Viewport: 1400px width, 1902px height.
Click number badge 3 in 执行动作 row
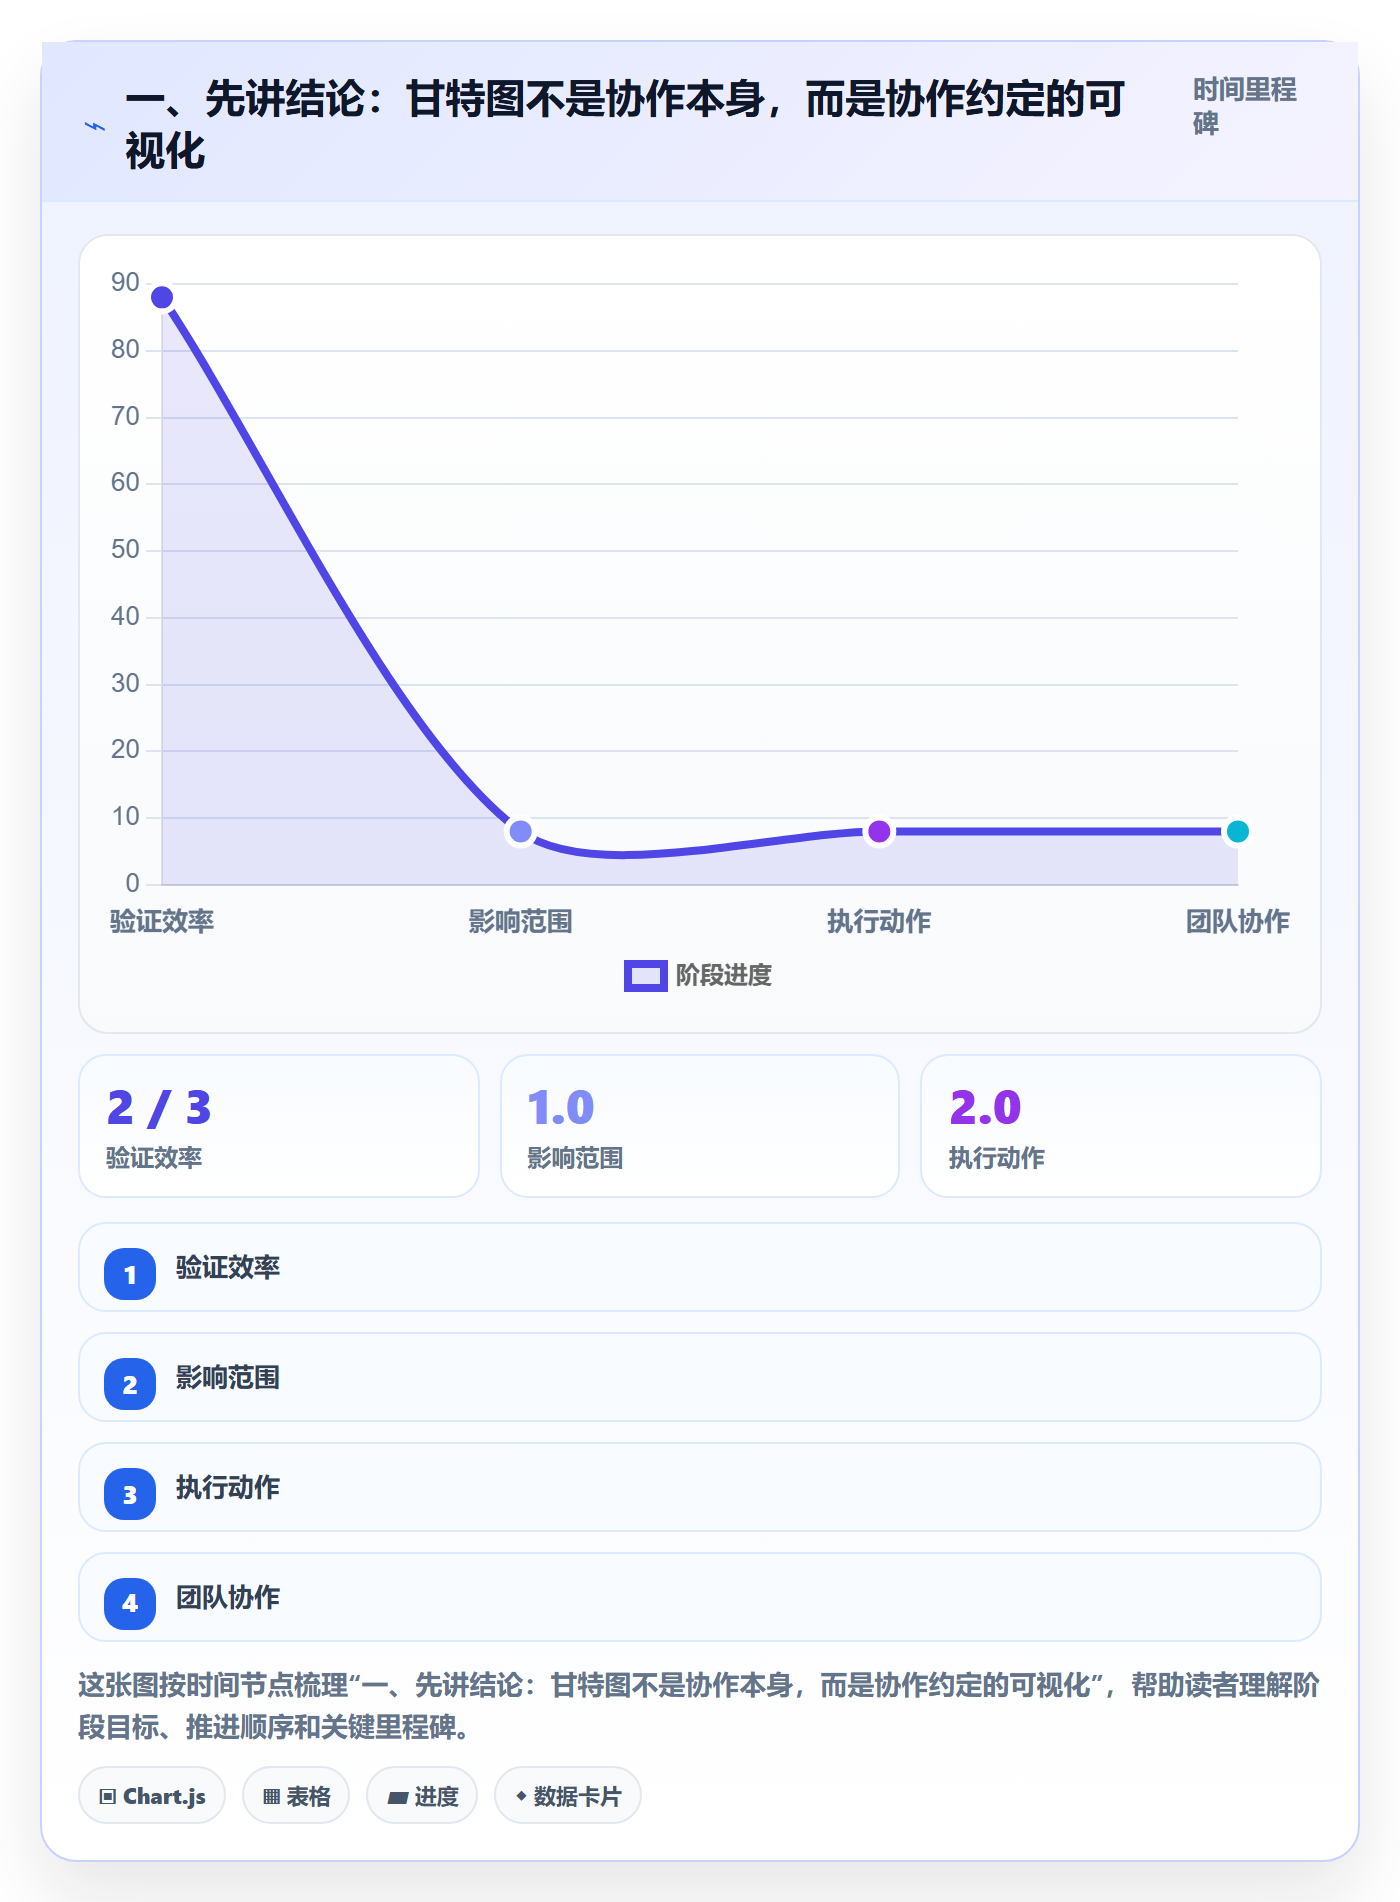pyautogui.click(x=130, y=1494)
